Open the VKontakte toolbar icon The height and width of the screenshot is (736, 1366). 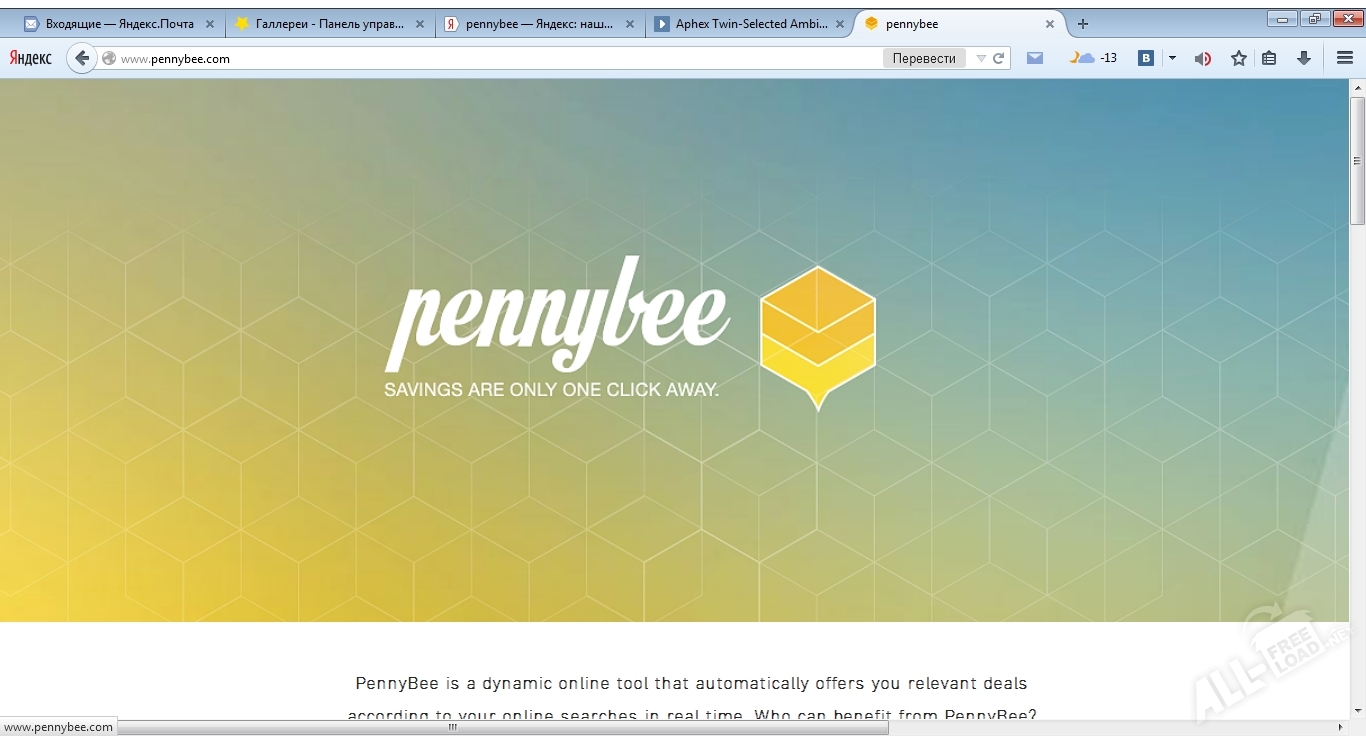point(1146,58)
